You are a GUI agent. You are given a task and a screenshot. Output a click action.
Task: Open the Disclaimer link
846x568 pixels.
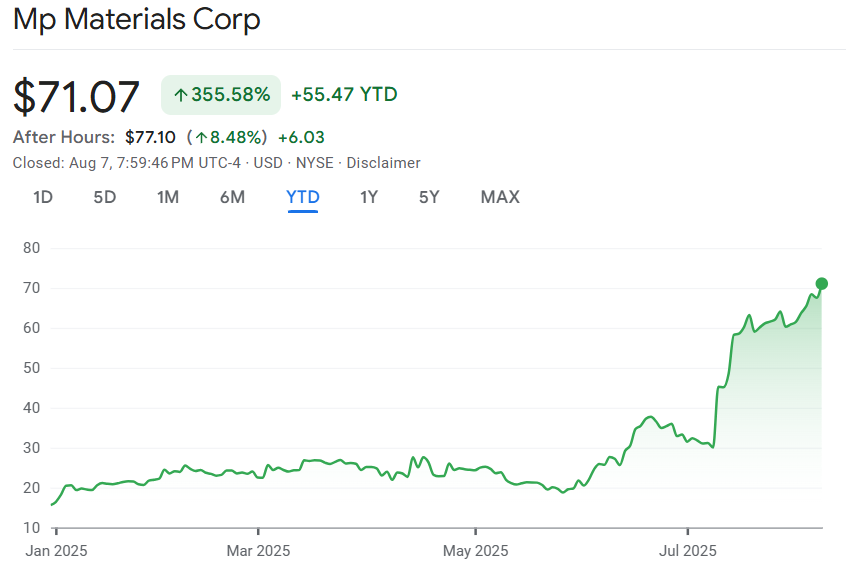click(383, 163)
